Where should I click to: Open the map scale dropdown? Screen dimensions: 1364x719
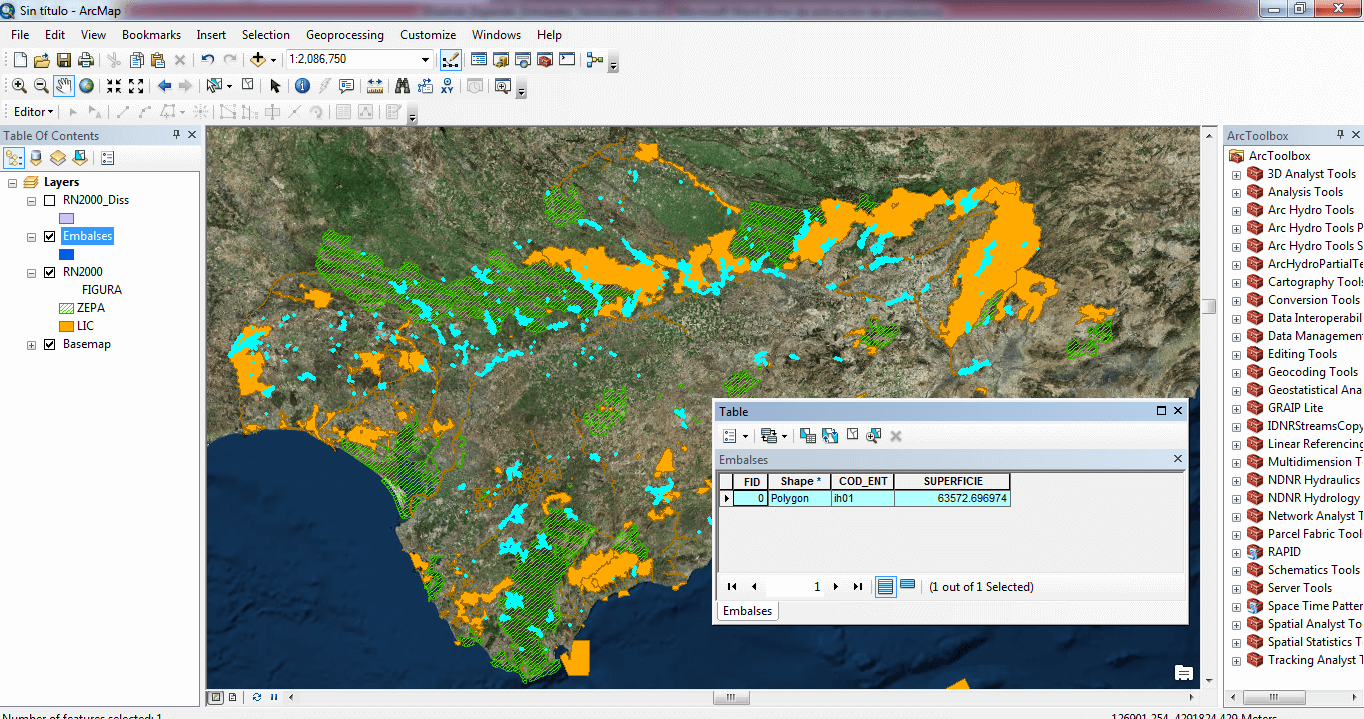(426, 60)
